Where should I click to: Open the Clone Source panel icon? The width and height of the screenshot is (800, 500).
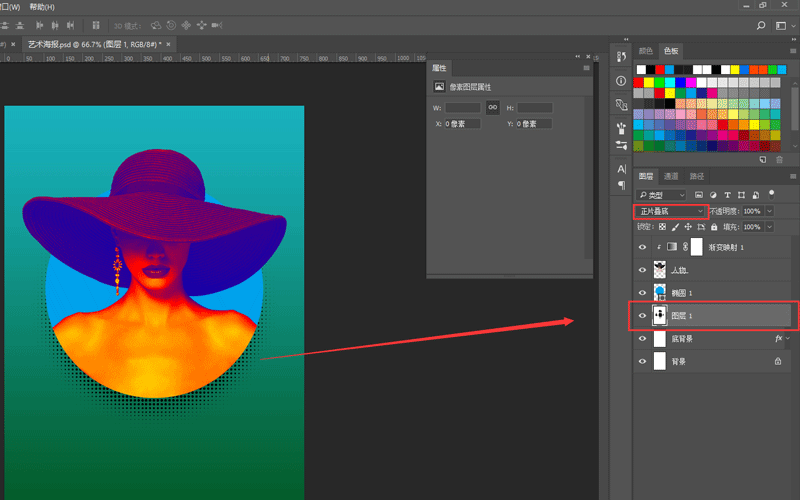(x=621, y=105)
